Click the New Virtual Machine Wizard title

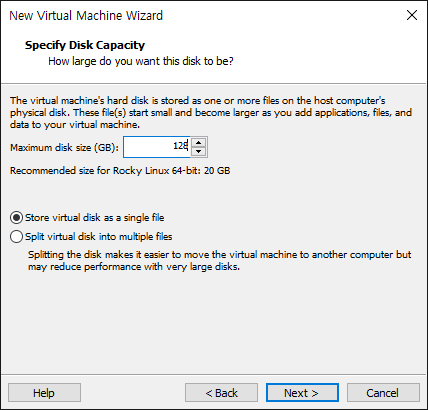pyautogui.click(x=86, y=16)
